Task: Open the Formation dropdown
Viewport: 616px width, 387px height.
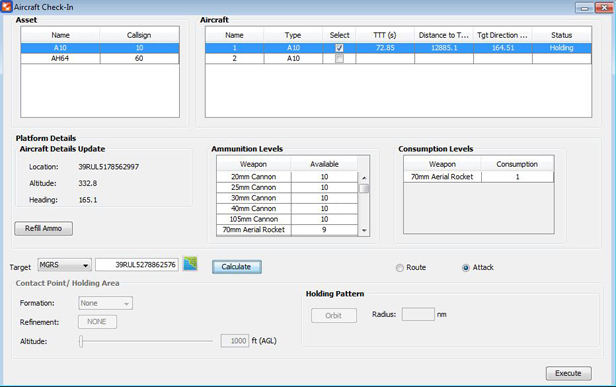Action: click(105, 303)
